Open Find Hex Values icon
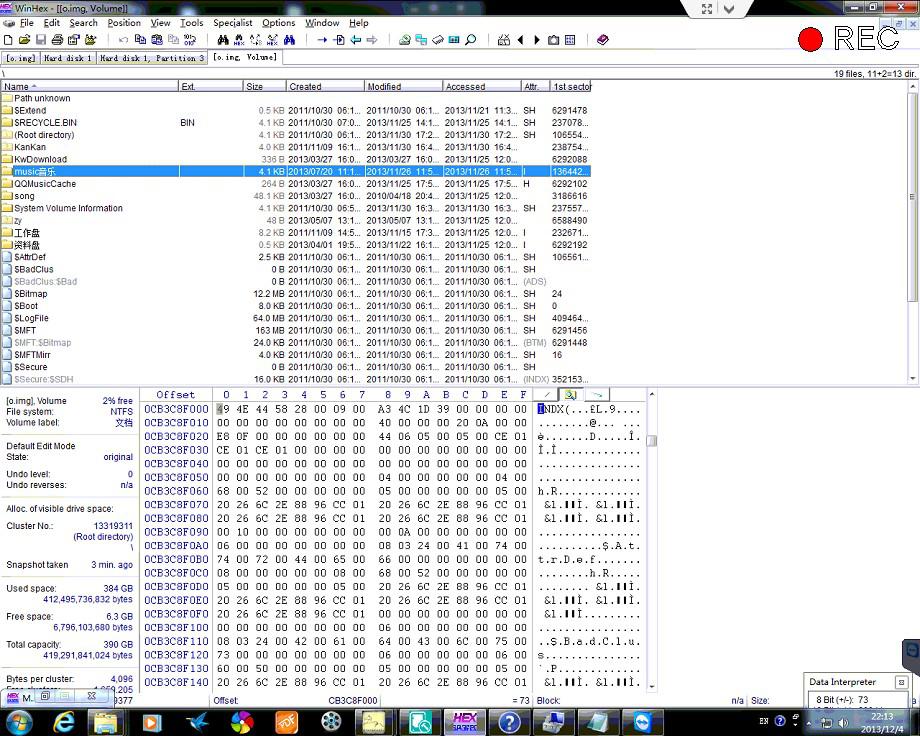 (239, 40)
